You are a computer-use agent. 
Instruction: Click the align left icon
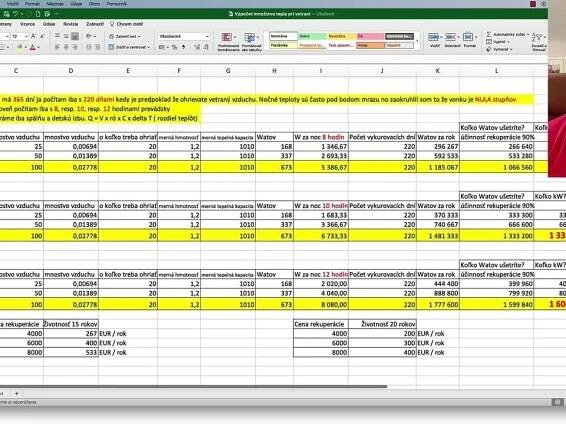coord(57,47)
